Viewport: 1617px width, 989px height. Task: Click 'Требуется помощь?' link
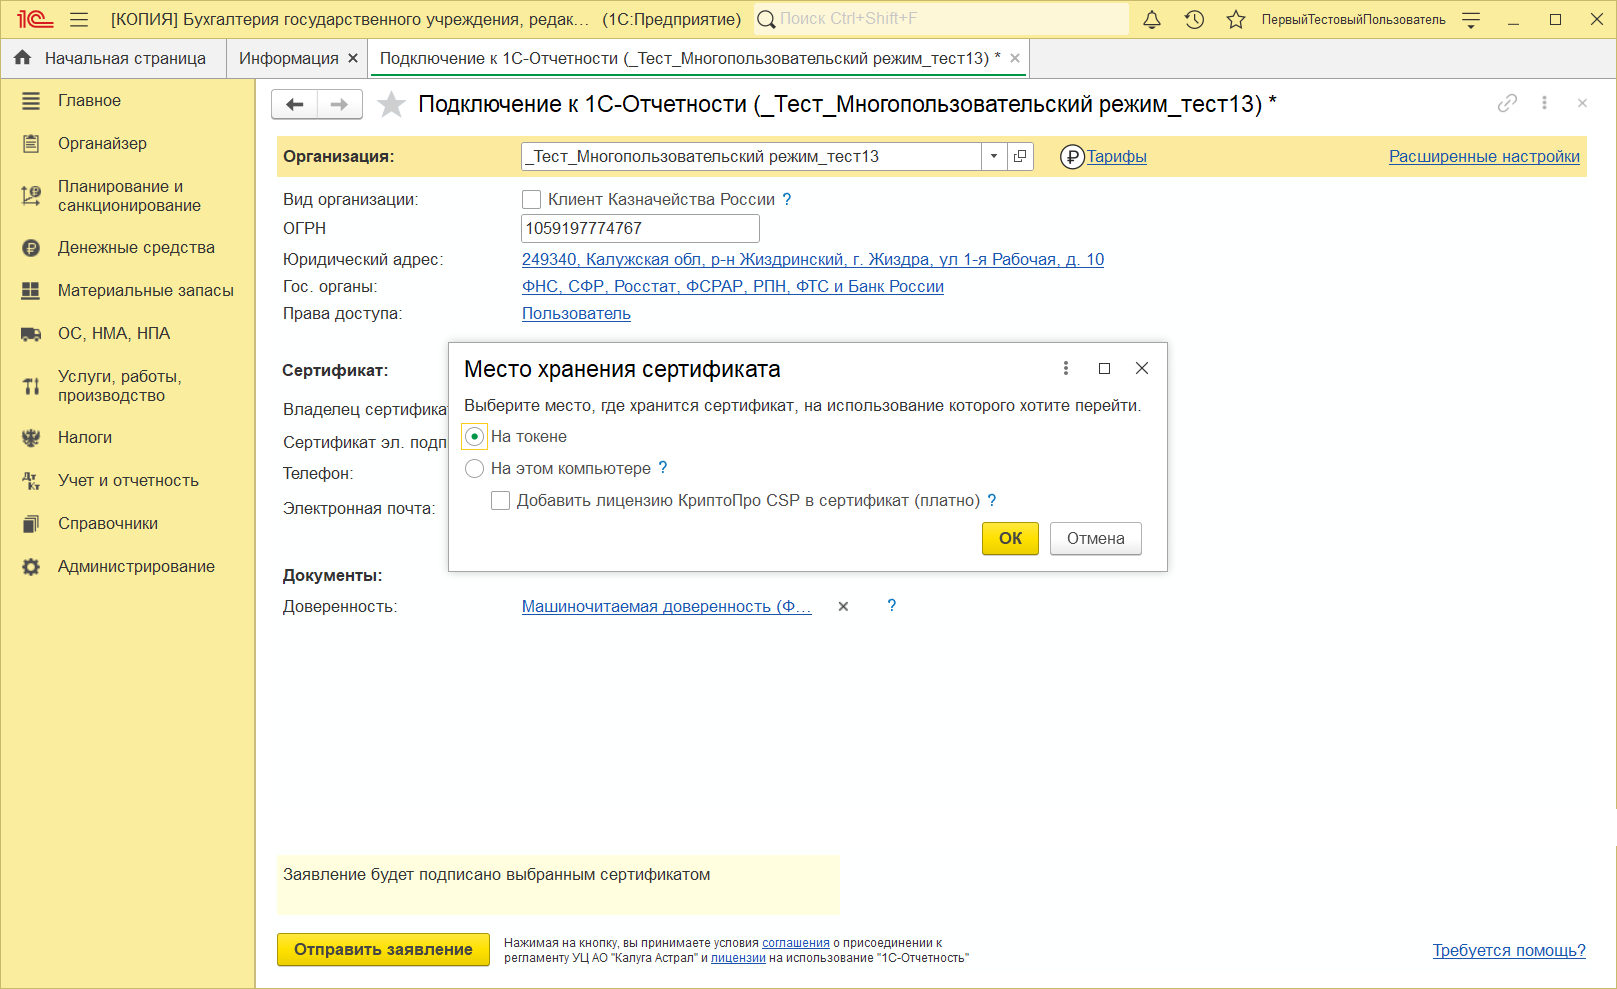(x=1509, y=951)
